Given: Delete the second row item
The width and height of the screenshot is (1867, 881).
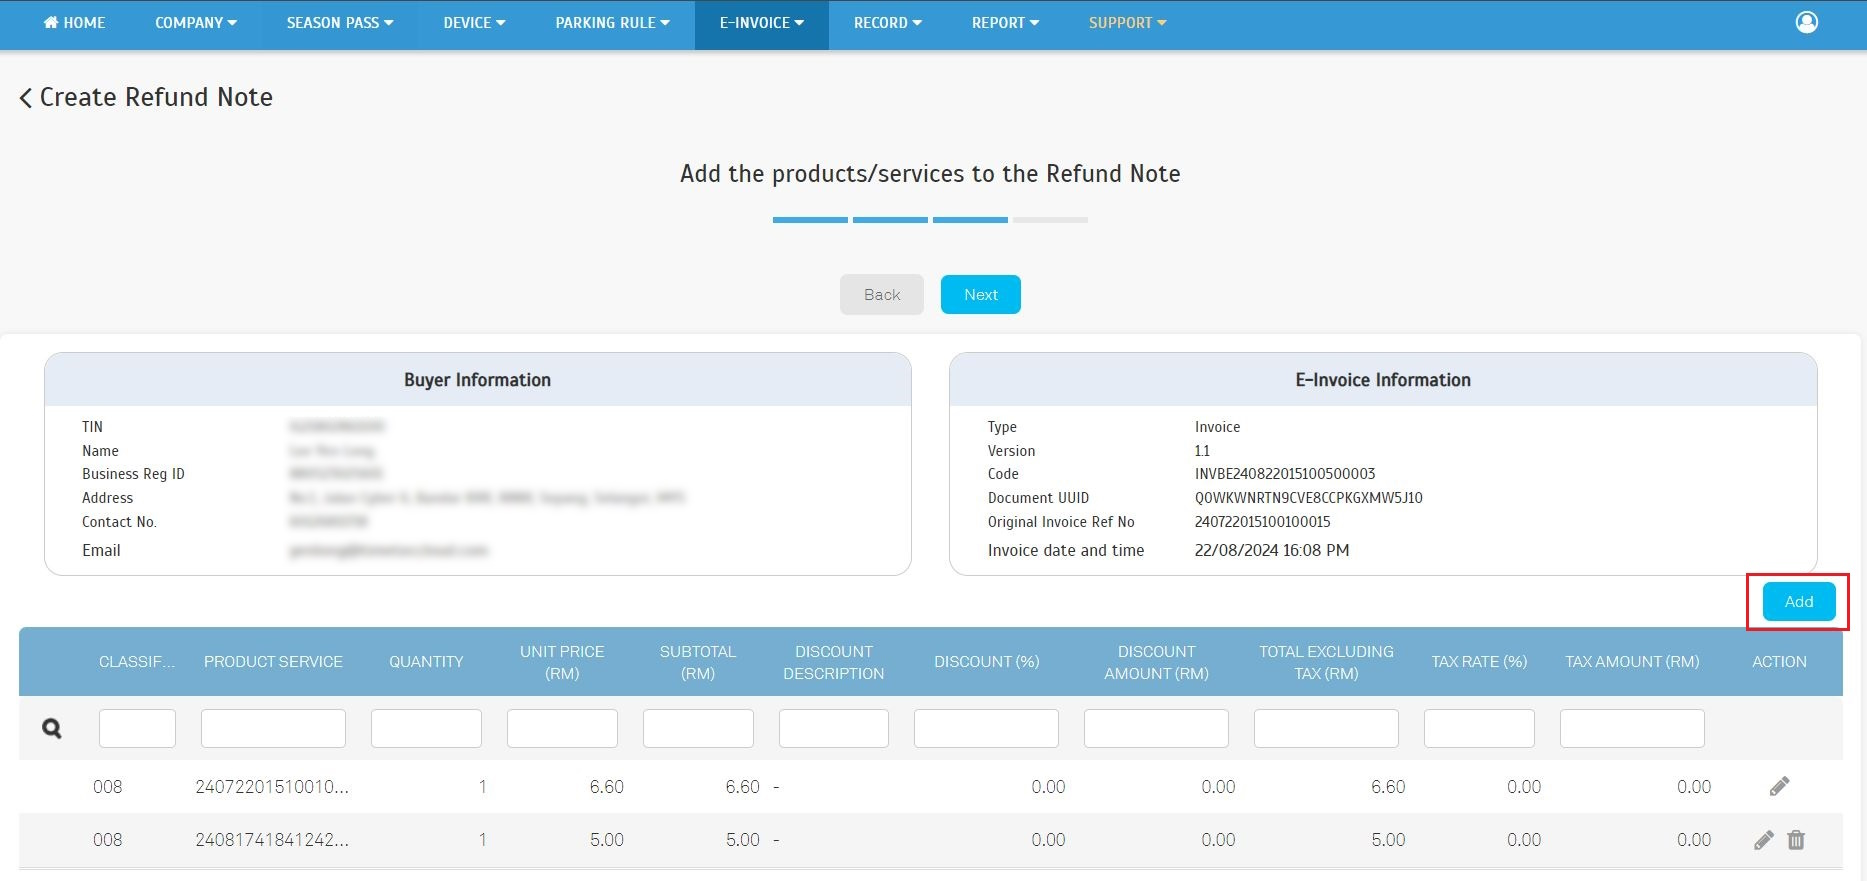Looking at the screenshot, I should pos(1796,840).
